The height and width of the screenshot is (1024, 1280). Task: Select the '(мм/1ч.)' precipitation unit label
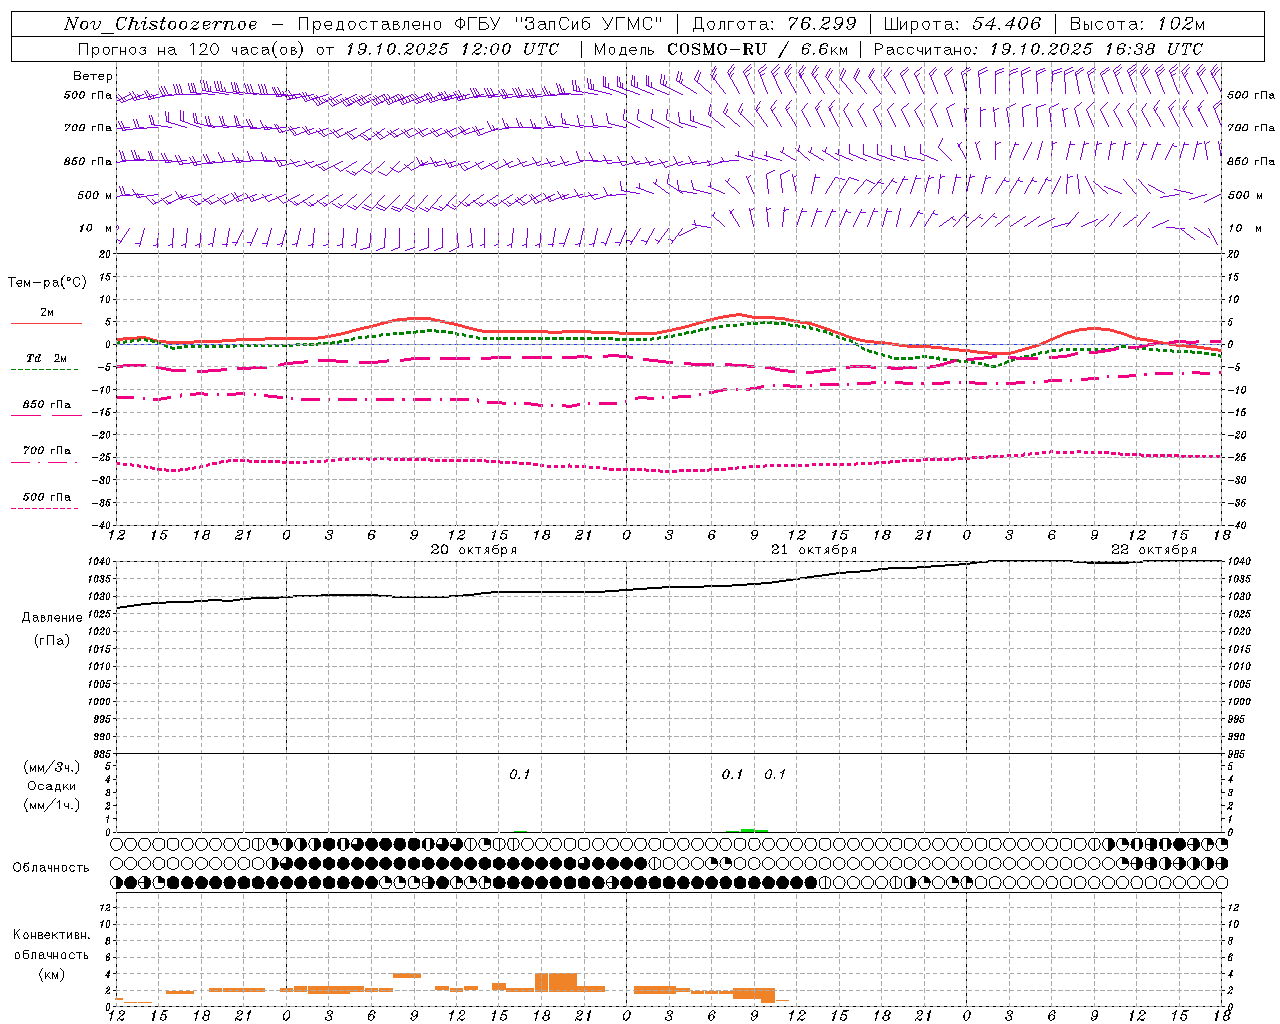click(x=52, y=805)
